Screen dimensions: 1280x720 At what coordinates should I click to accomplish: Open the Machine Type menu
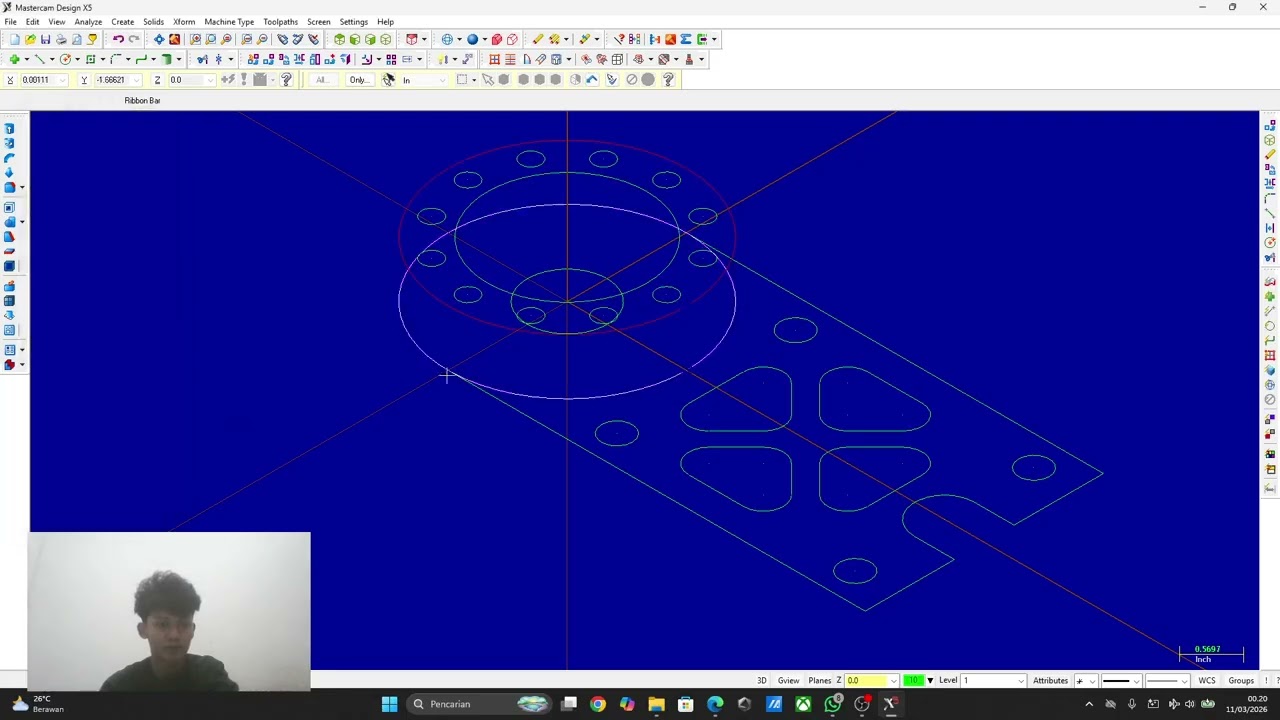229,21
